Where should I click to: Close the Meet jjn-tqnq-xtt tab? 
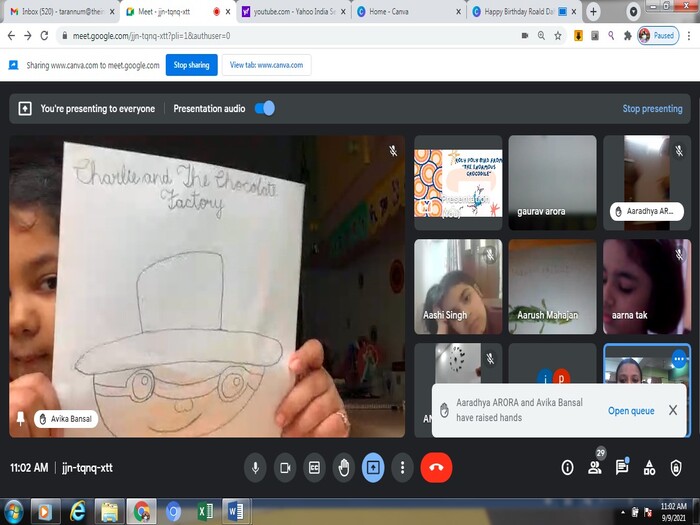tap(228, 12)
